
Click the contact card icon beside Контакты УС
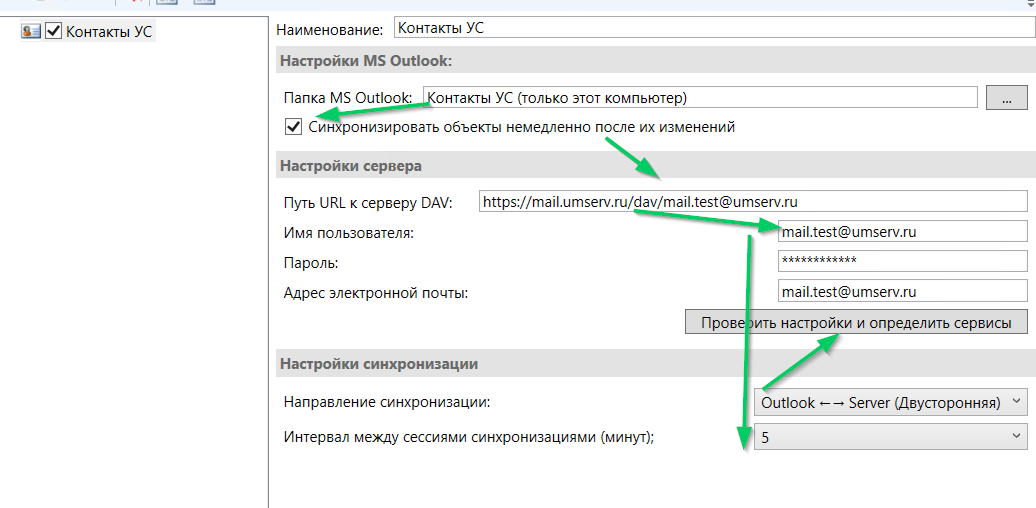(x=30, y=31)
